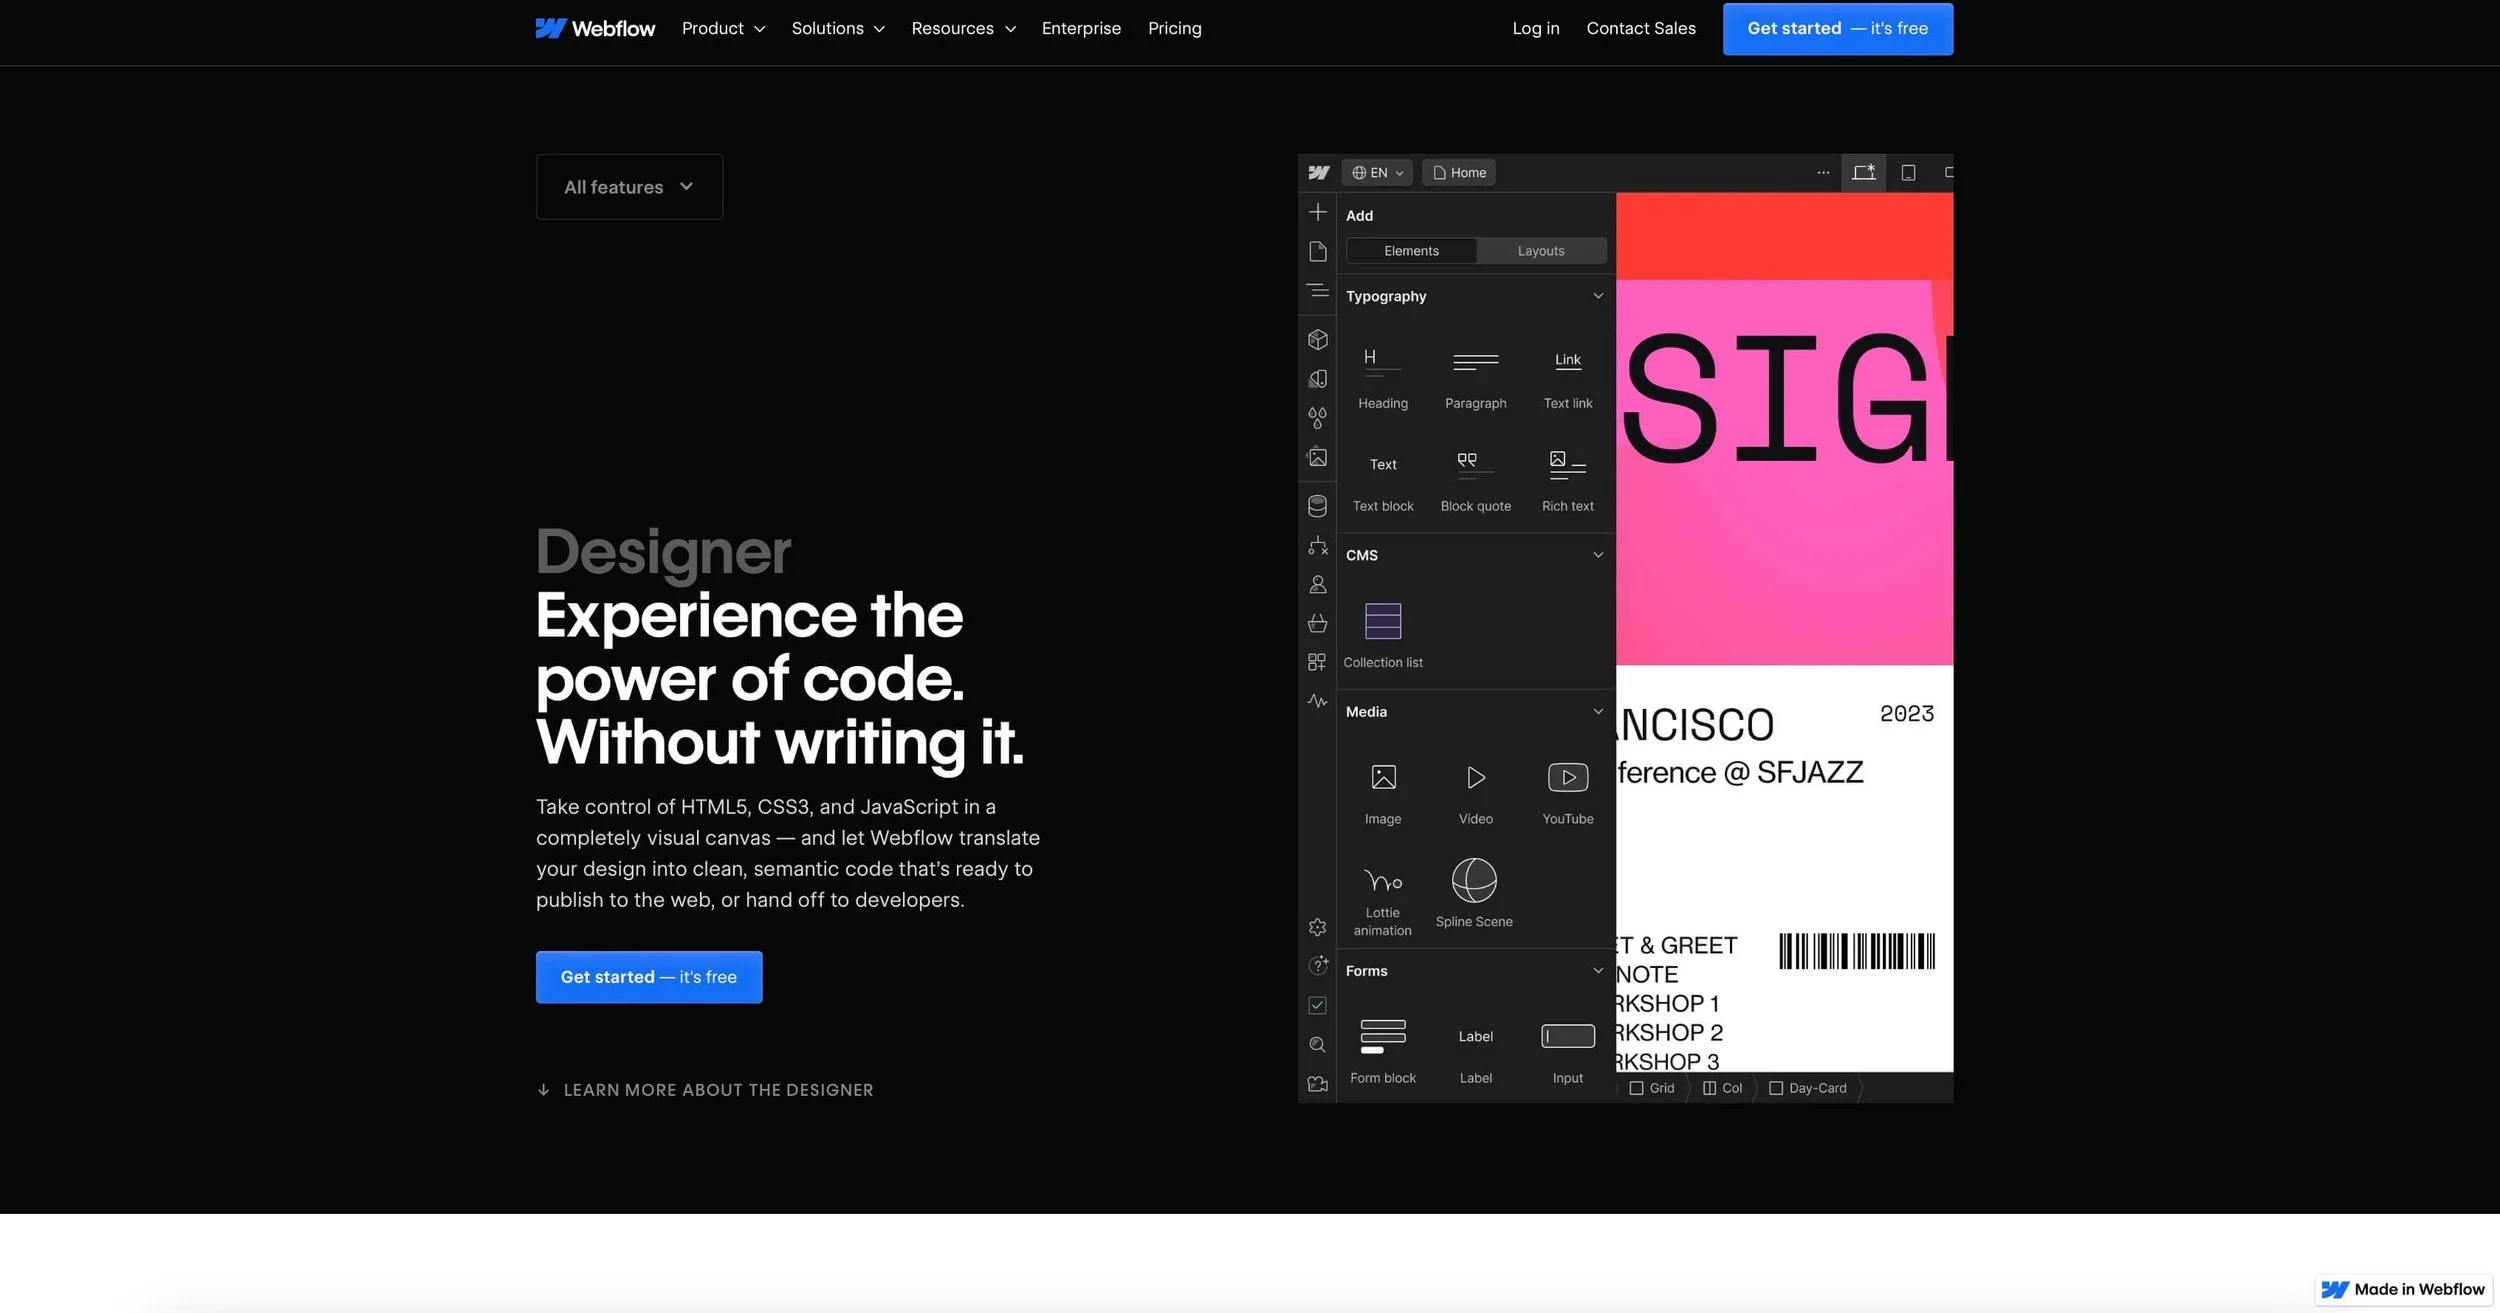Switch to the Layouts tab
Image resolution: width=2500 pixels, height=1313 pixels.
1540,251
